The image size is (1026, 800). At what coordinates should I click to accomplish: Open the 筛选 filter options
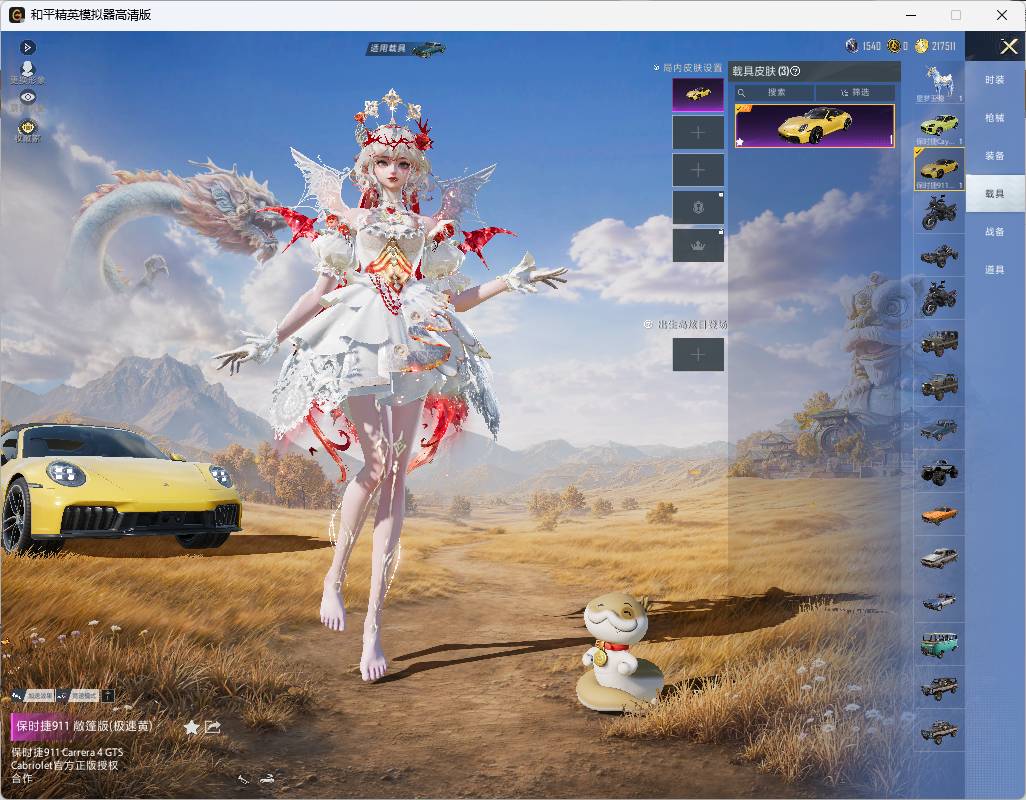coord(855,92)
